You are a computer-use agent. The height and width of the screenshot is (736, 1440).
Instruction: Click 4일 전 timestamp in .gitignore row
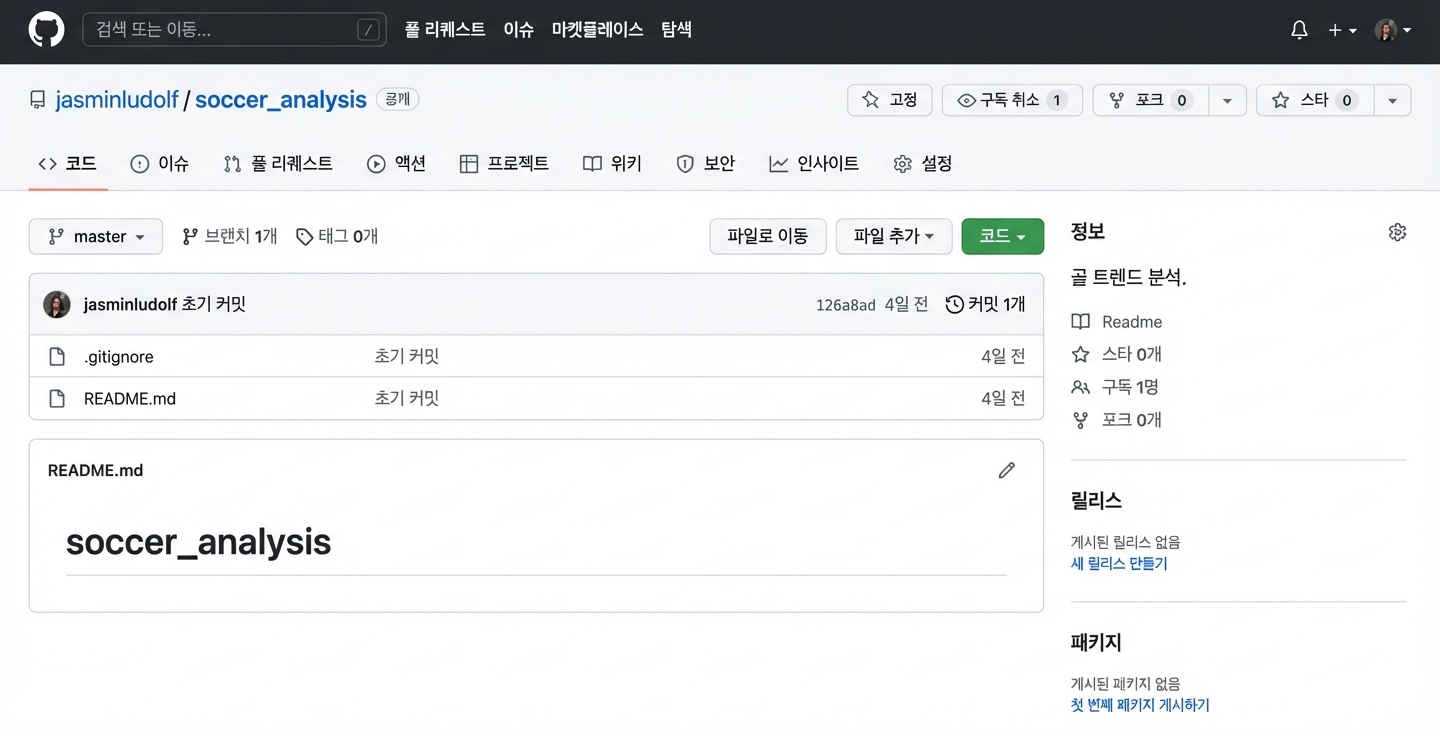coord(1003,357)
